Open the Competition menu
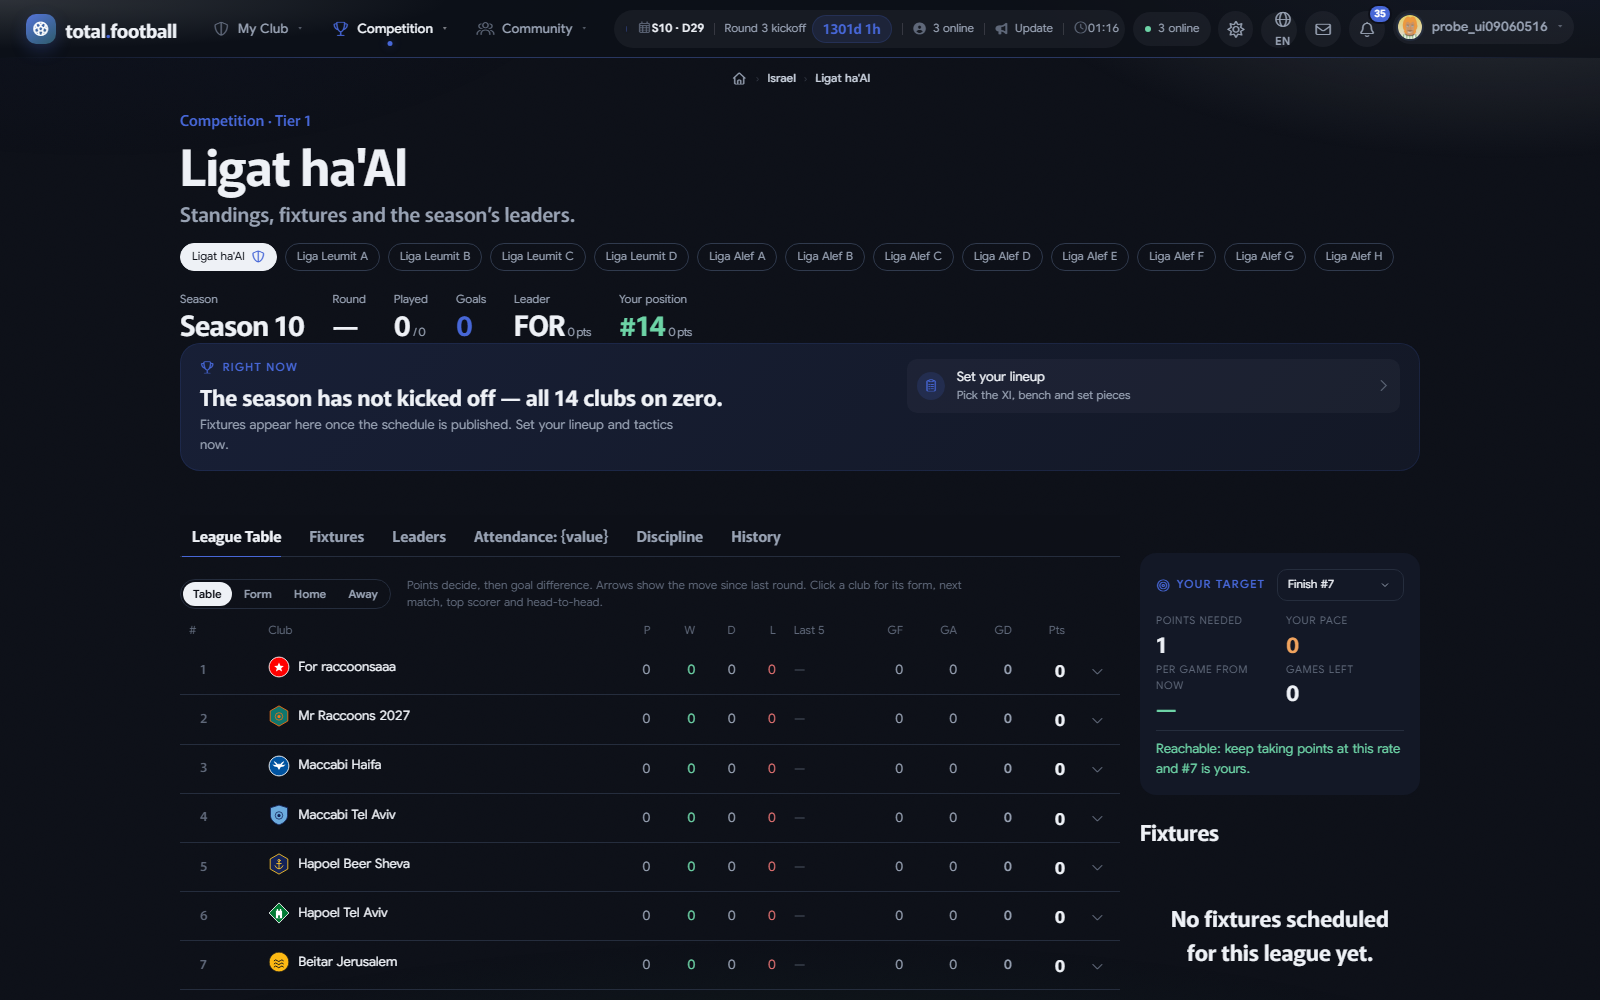1600x1000 pixels. [x=390, y=29]
